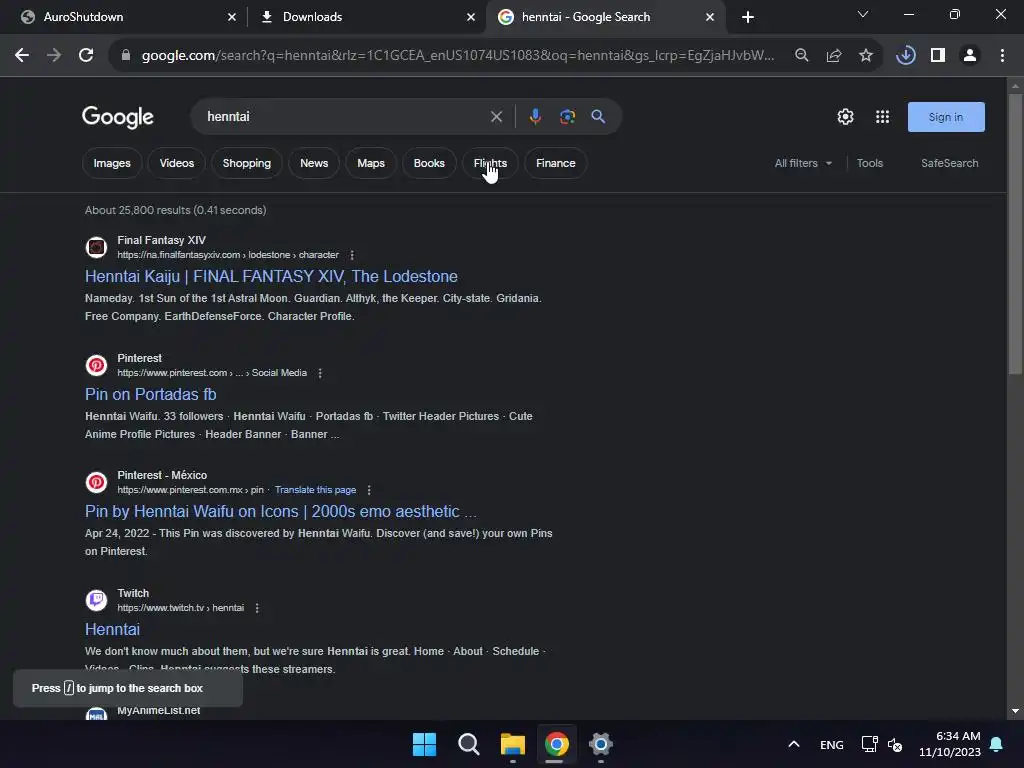
Task: Select the Finance filter chip
Action: click(556, 163)
